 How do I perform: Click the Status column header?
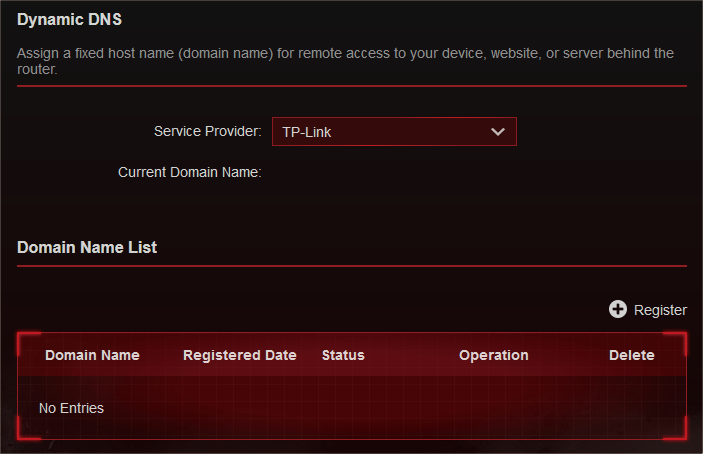(343, 355)
